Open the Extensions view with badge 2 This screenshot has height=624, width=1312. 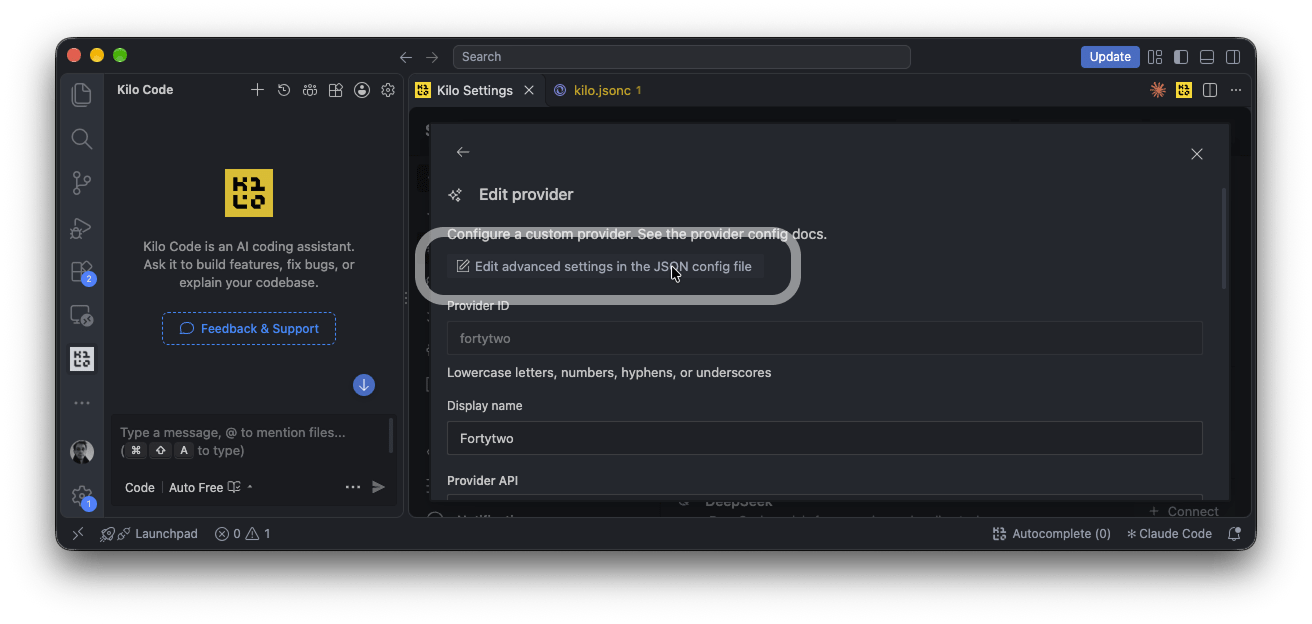coord(82,272)
